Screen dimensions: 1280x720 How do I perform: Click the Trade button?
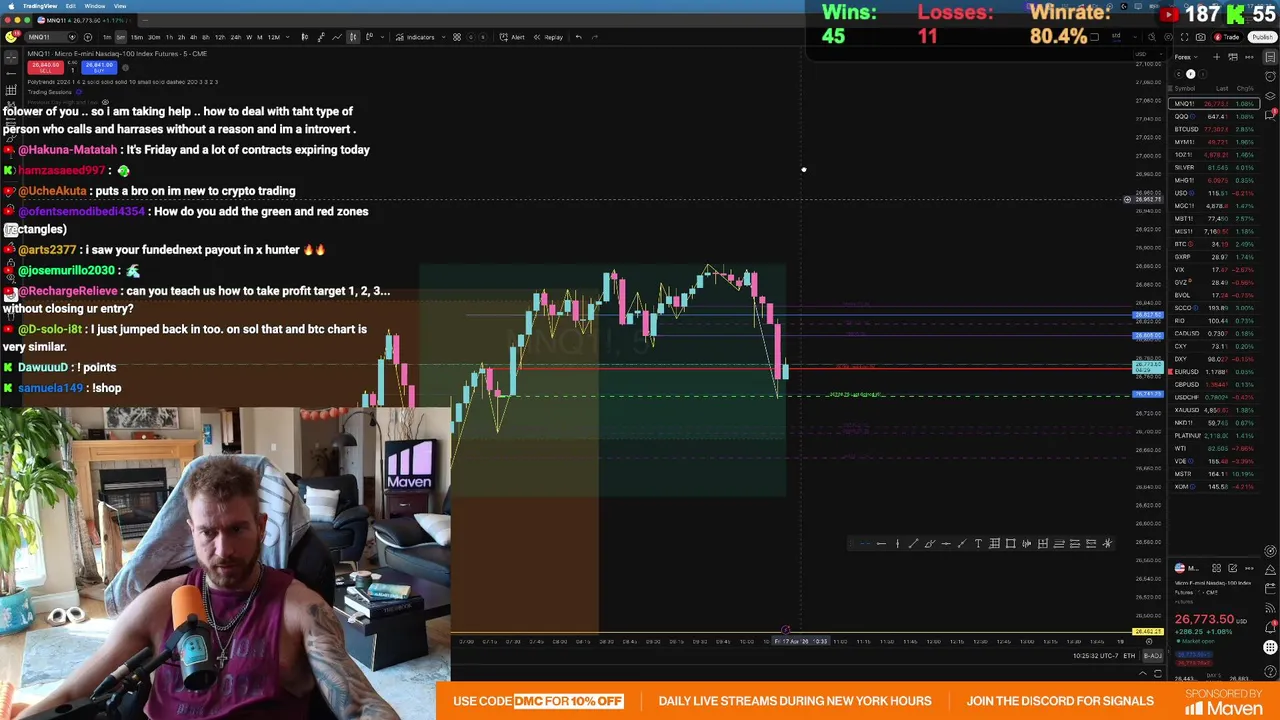[1227, 37]
